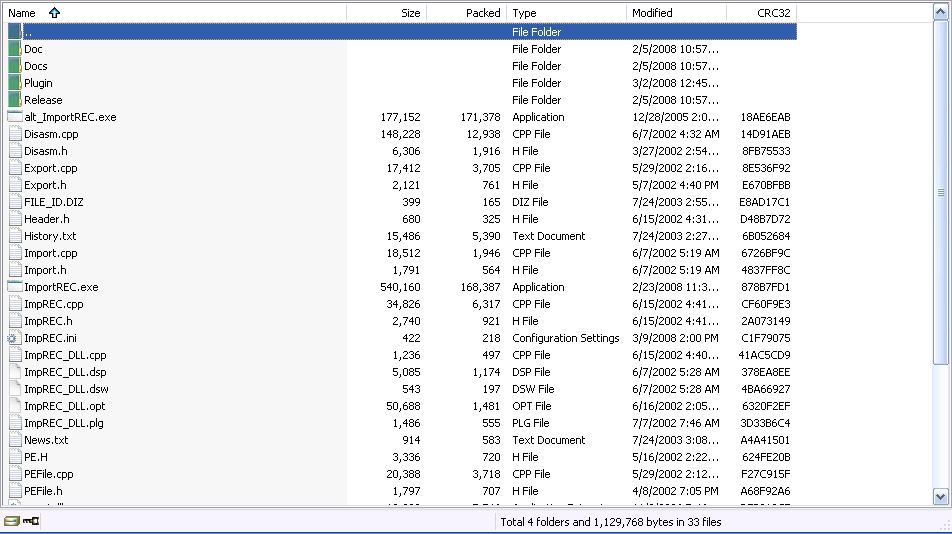Click the scroll down arrow of the file list
This screenshot has height=534, width=952.
[940, 496]
